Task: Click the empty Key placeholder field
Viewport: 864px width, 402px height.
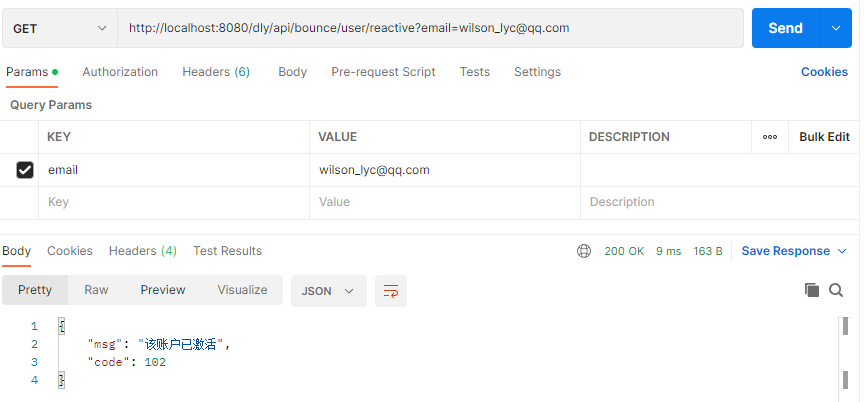Action: [174, 202]
